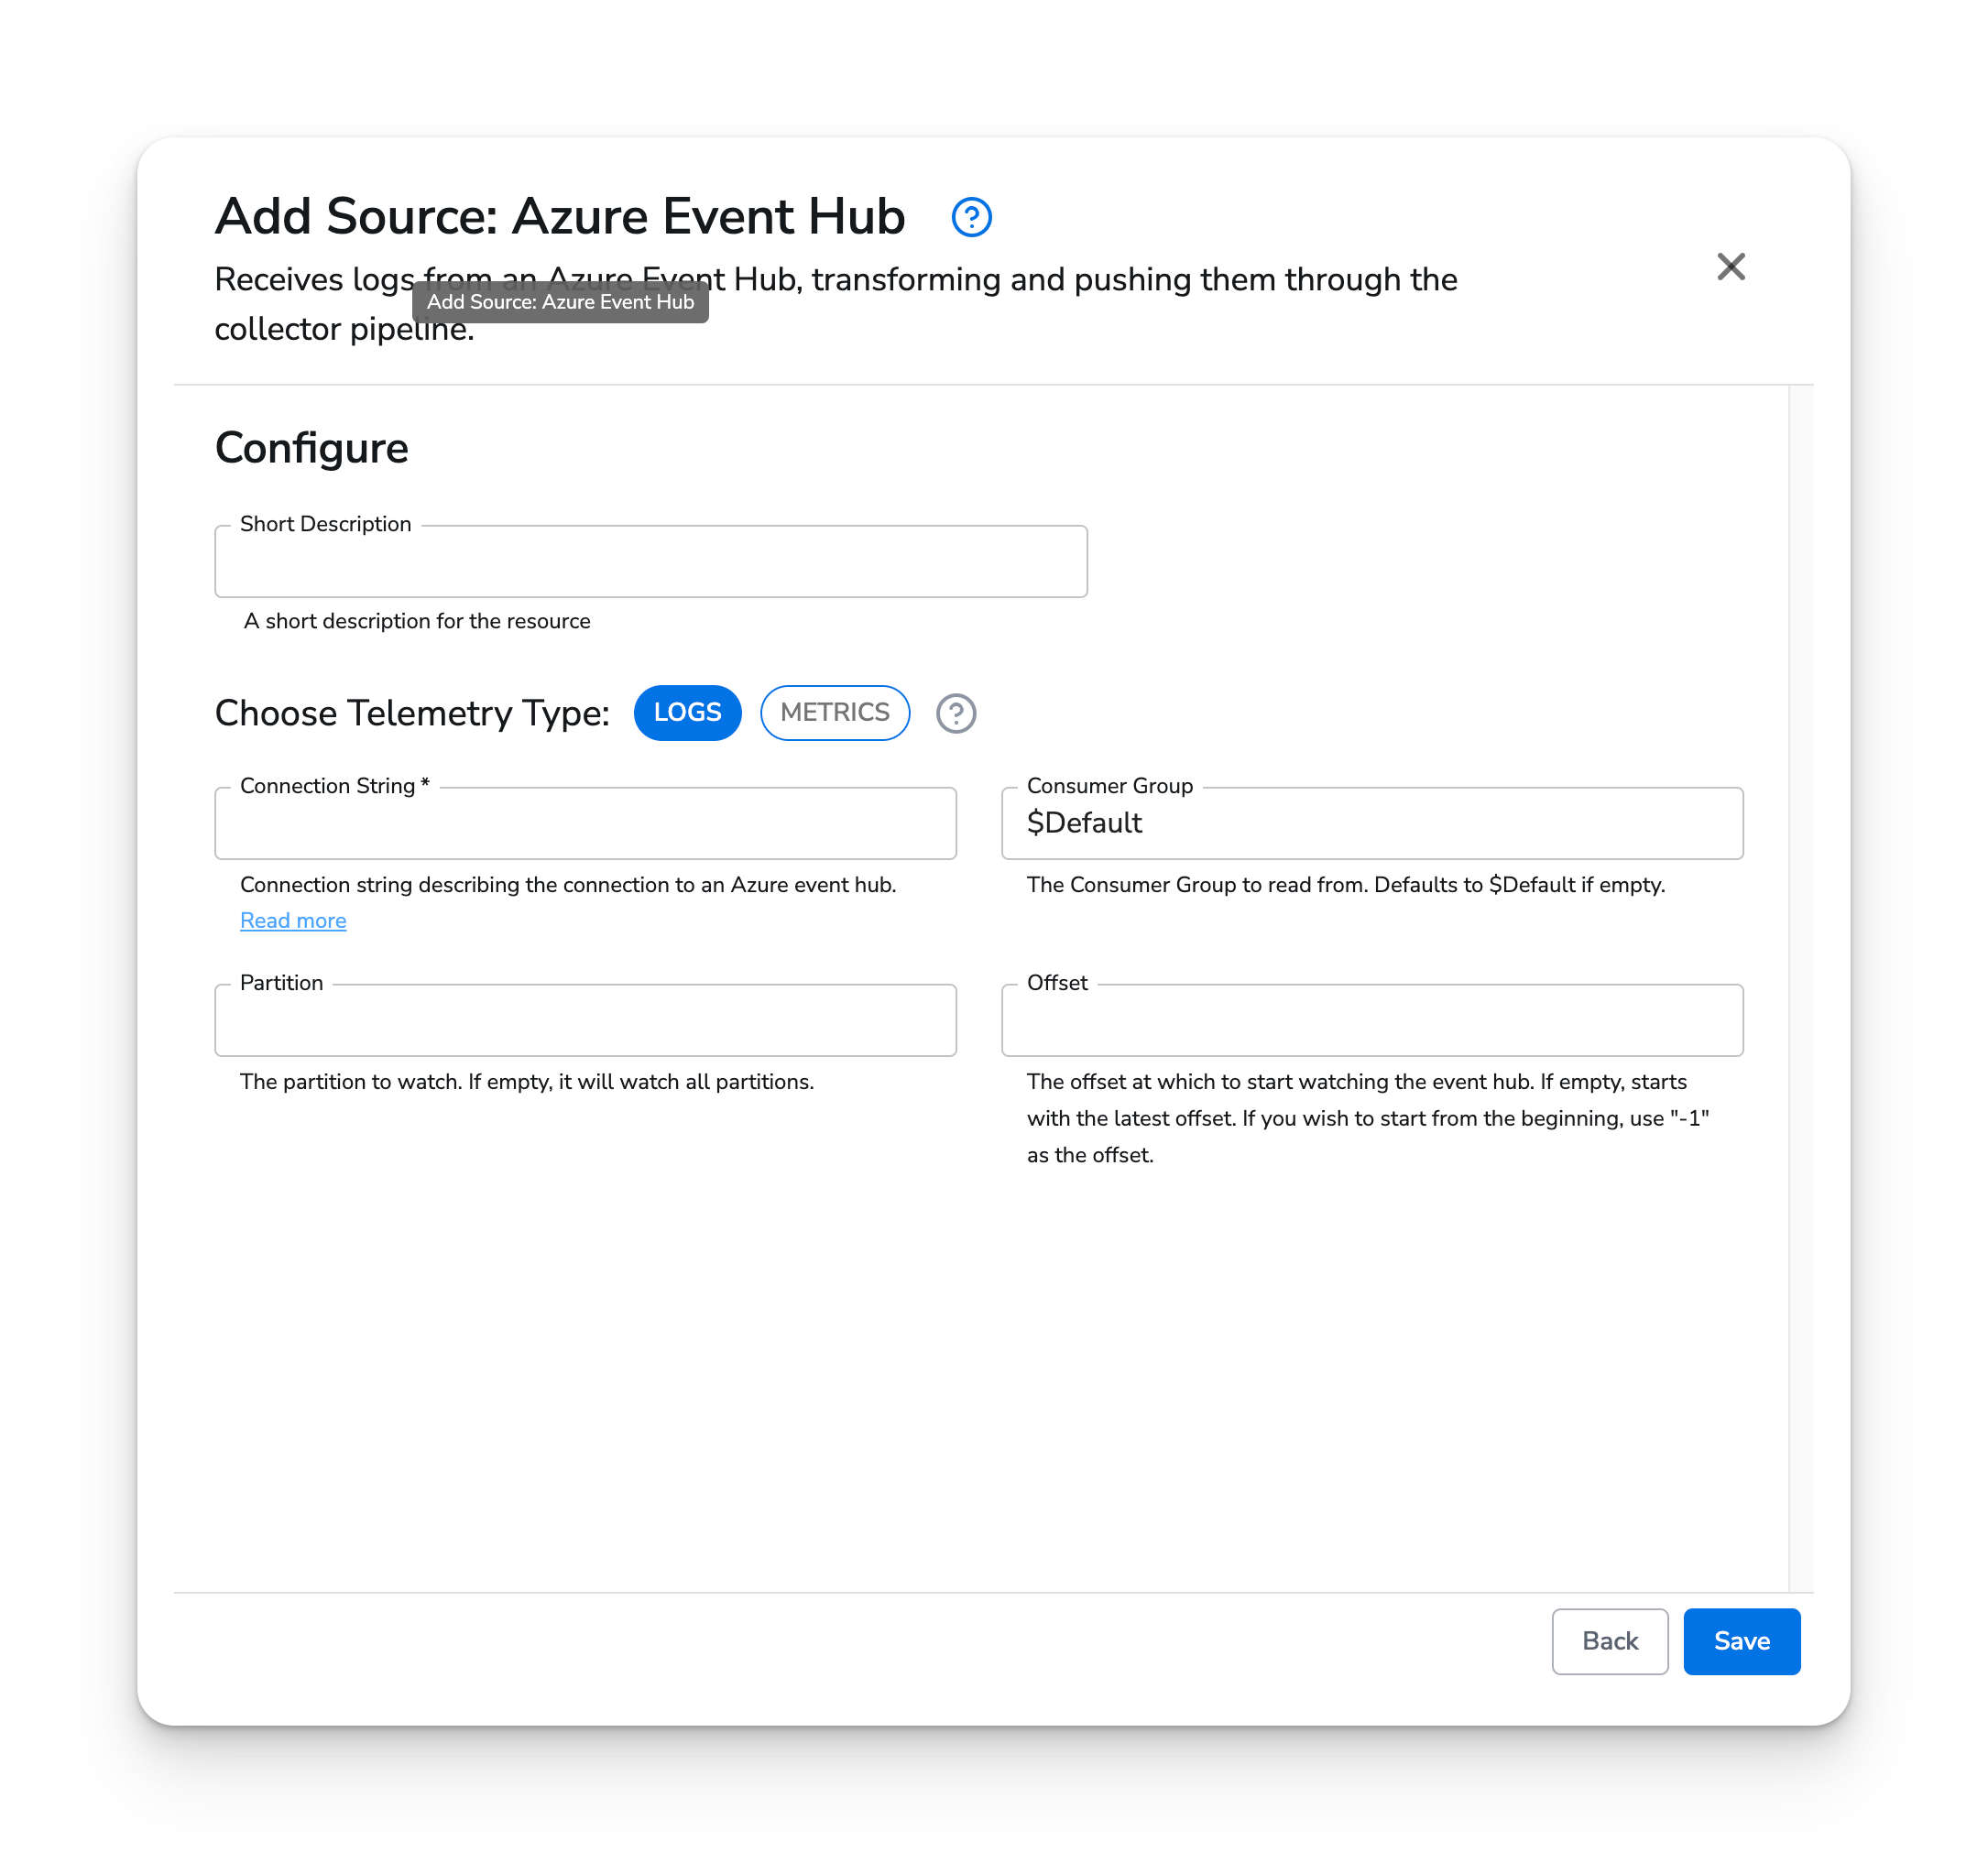Viewport: 1988px width, 1863px height.
Task: Select the Offset input box
Action: coord(1371,1020)
